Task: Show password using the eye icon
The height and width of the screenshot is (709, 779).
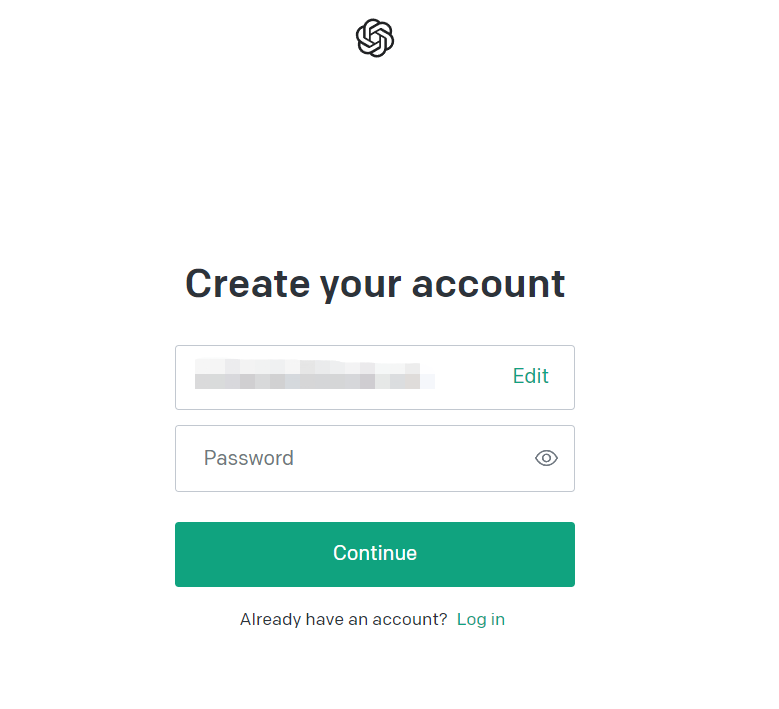Action: tap(546, 458)
